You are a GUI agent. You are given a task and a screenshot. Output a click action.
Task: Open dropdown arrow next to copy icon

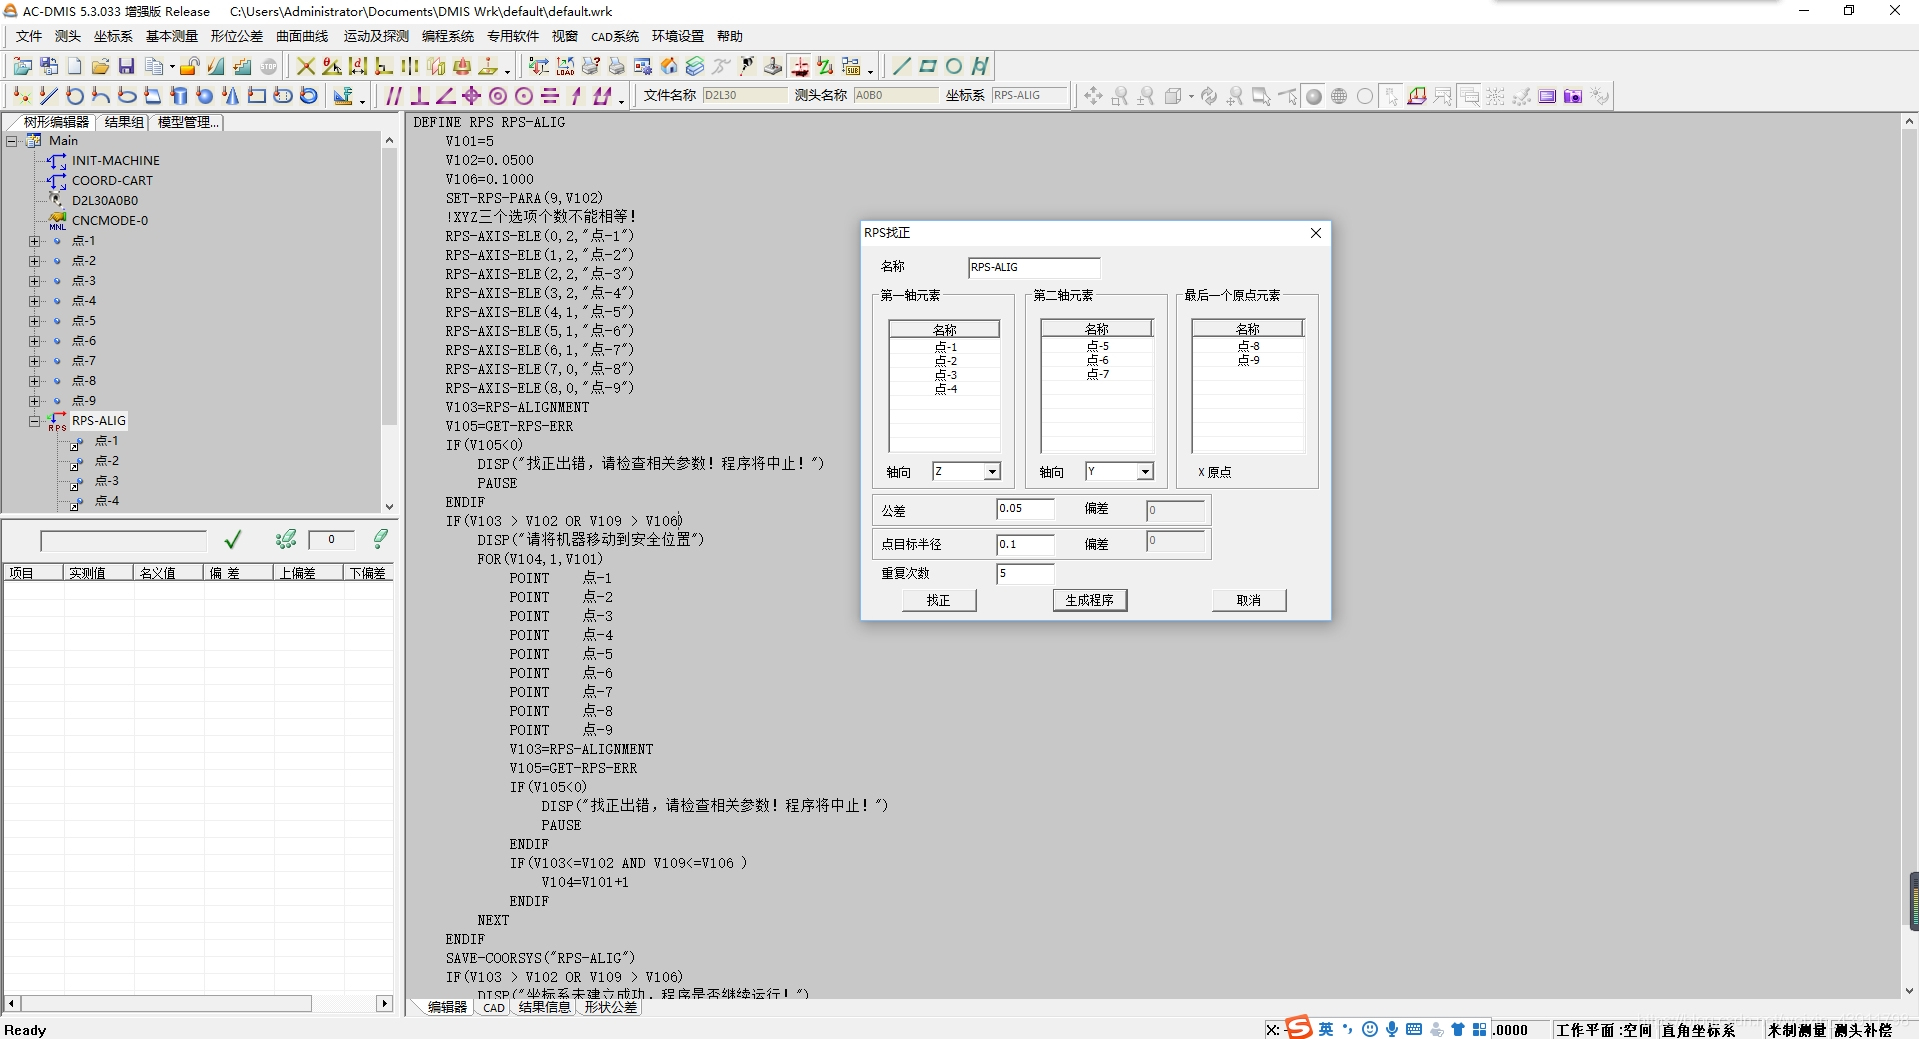172,67
